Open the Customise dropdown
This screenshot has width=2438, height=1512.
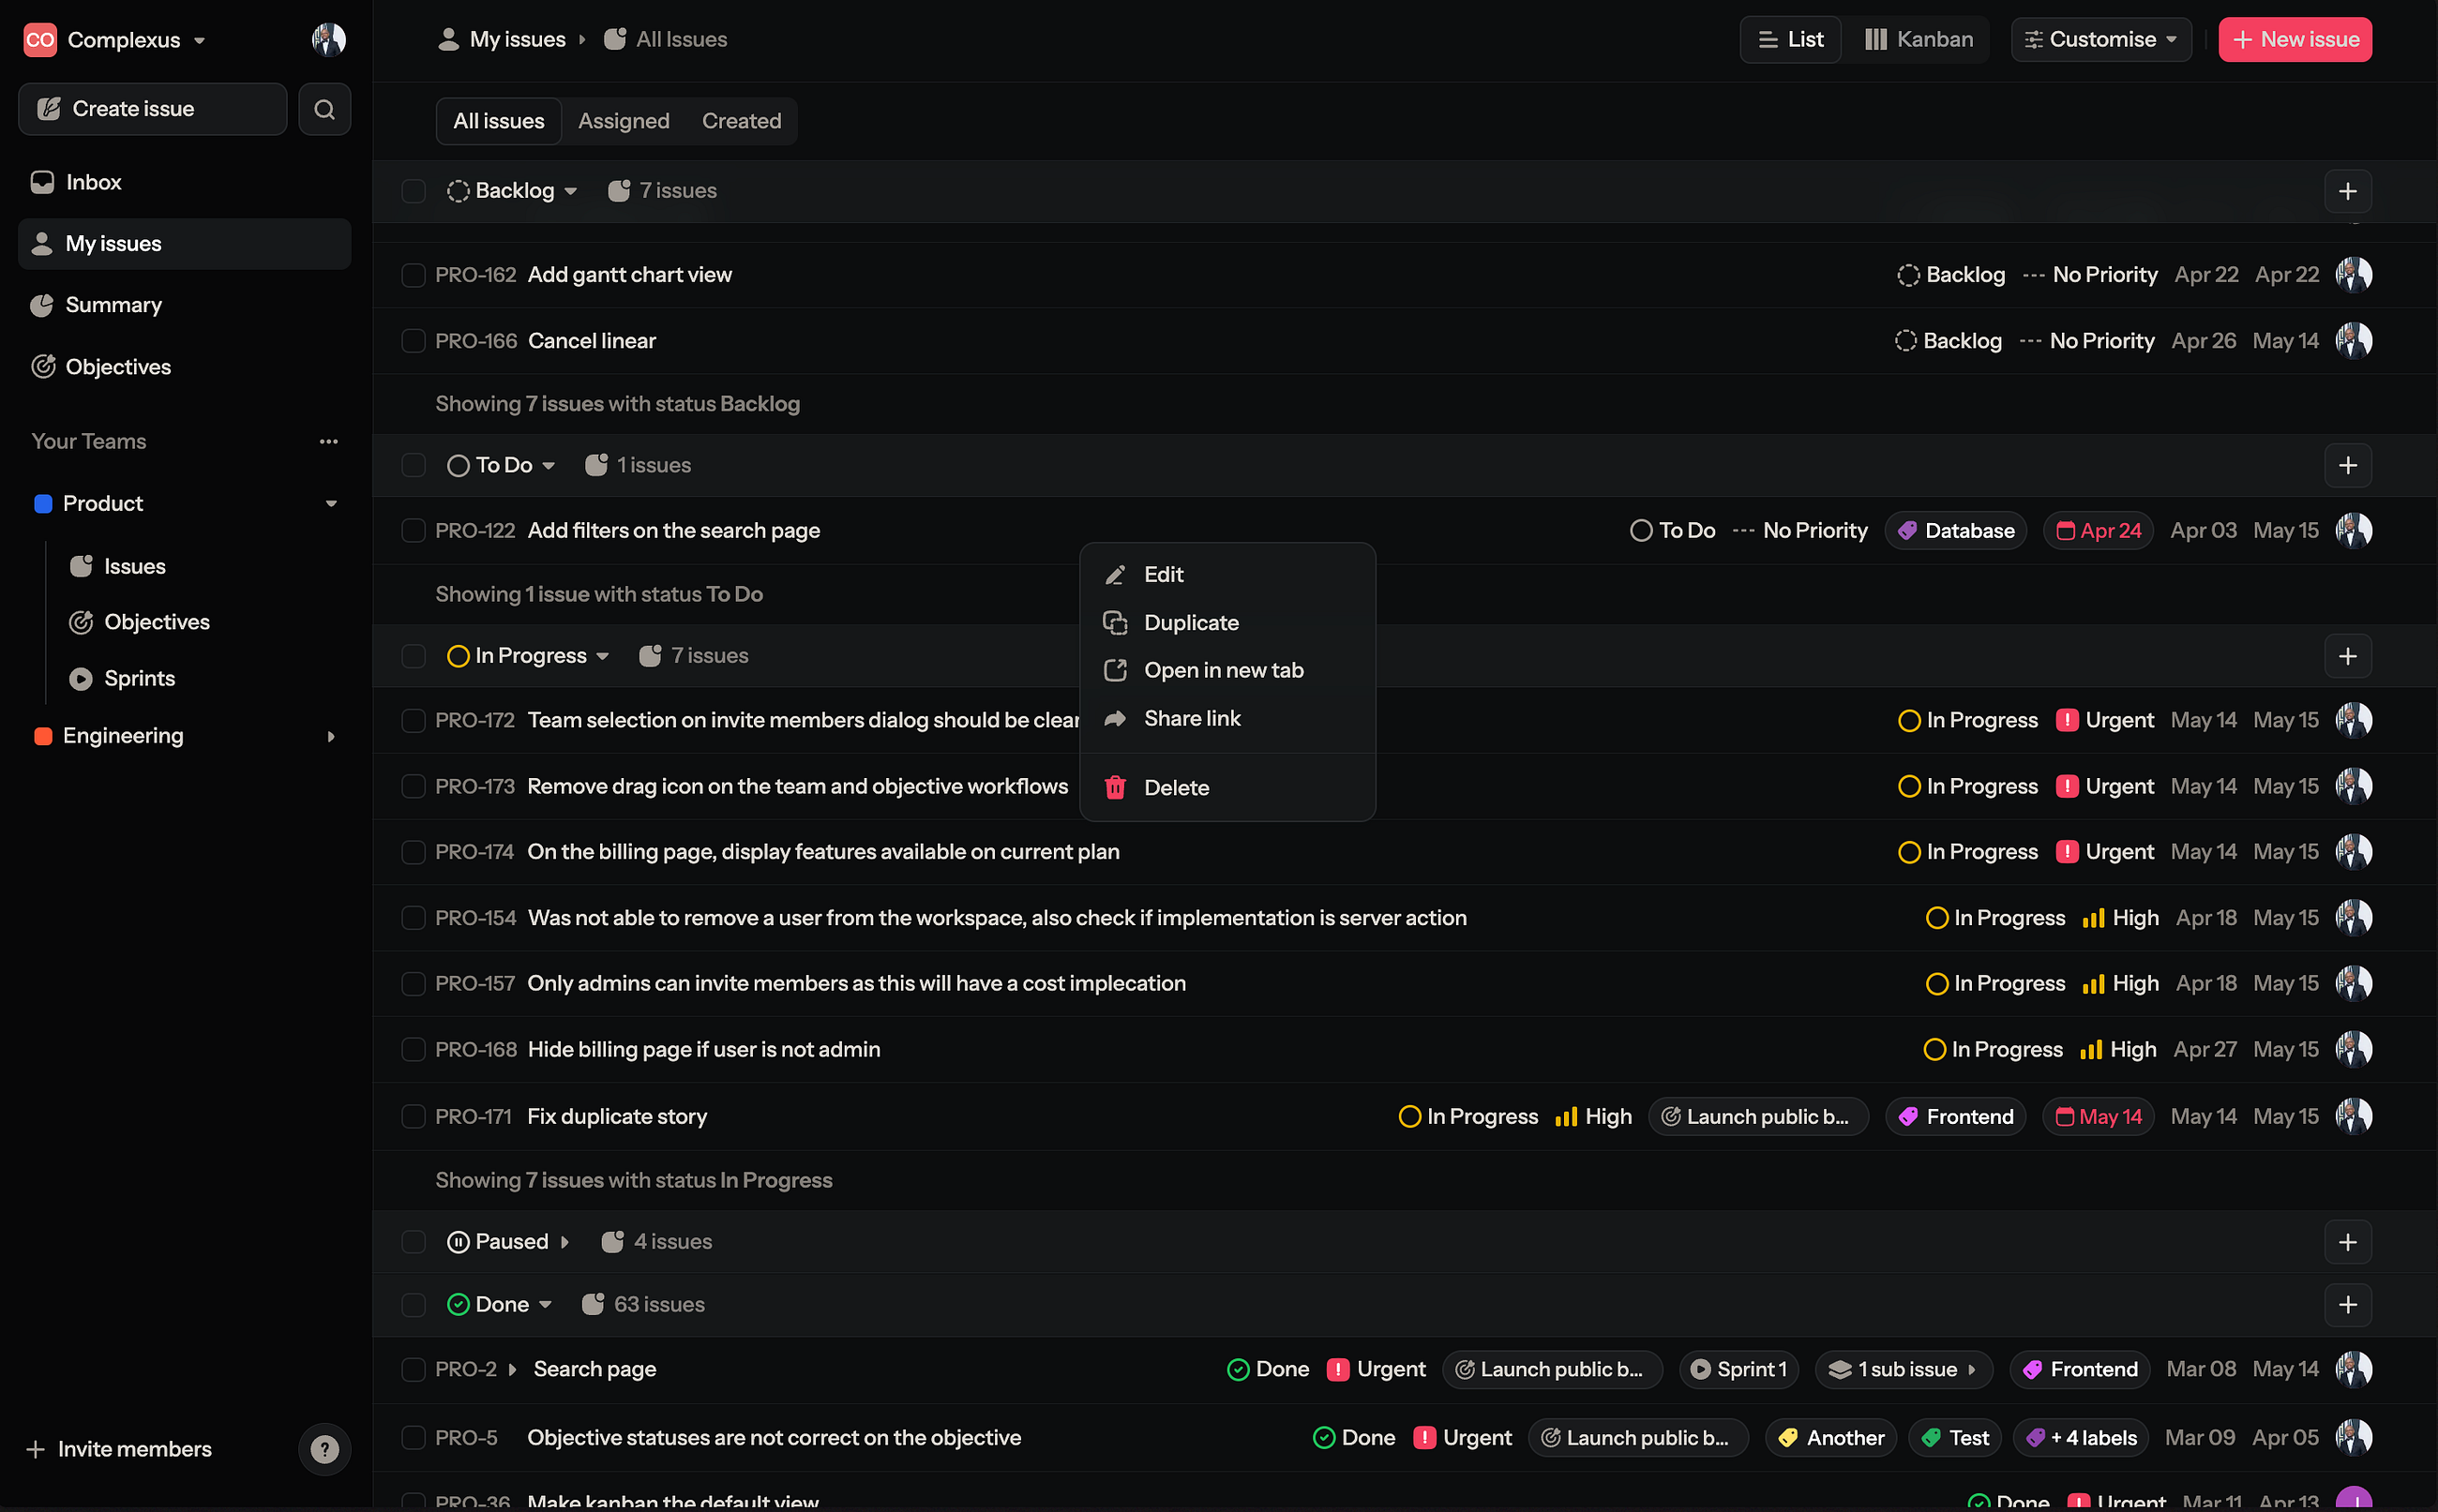point(2100,39)
